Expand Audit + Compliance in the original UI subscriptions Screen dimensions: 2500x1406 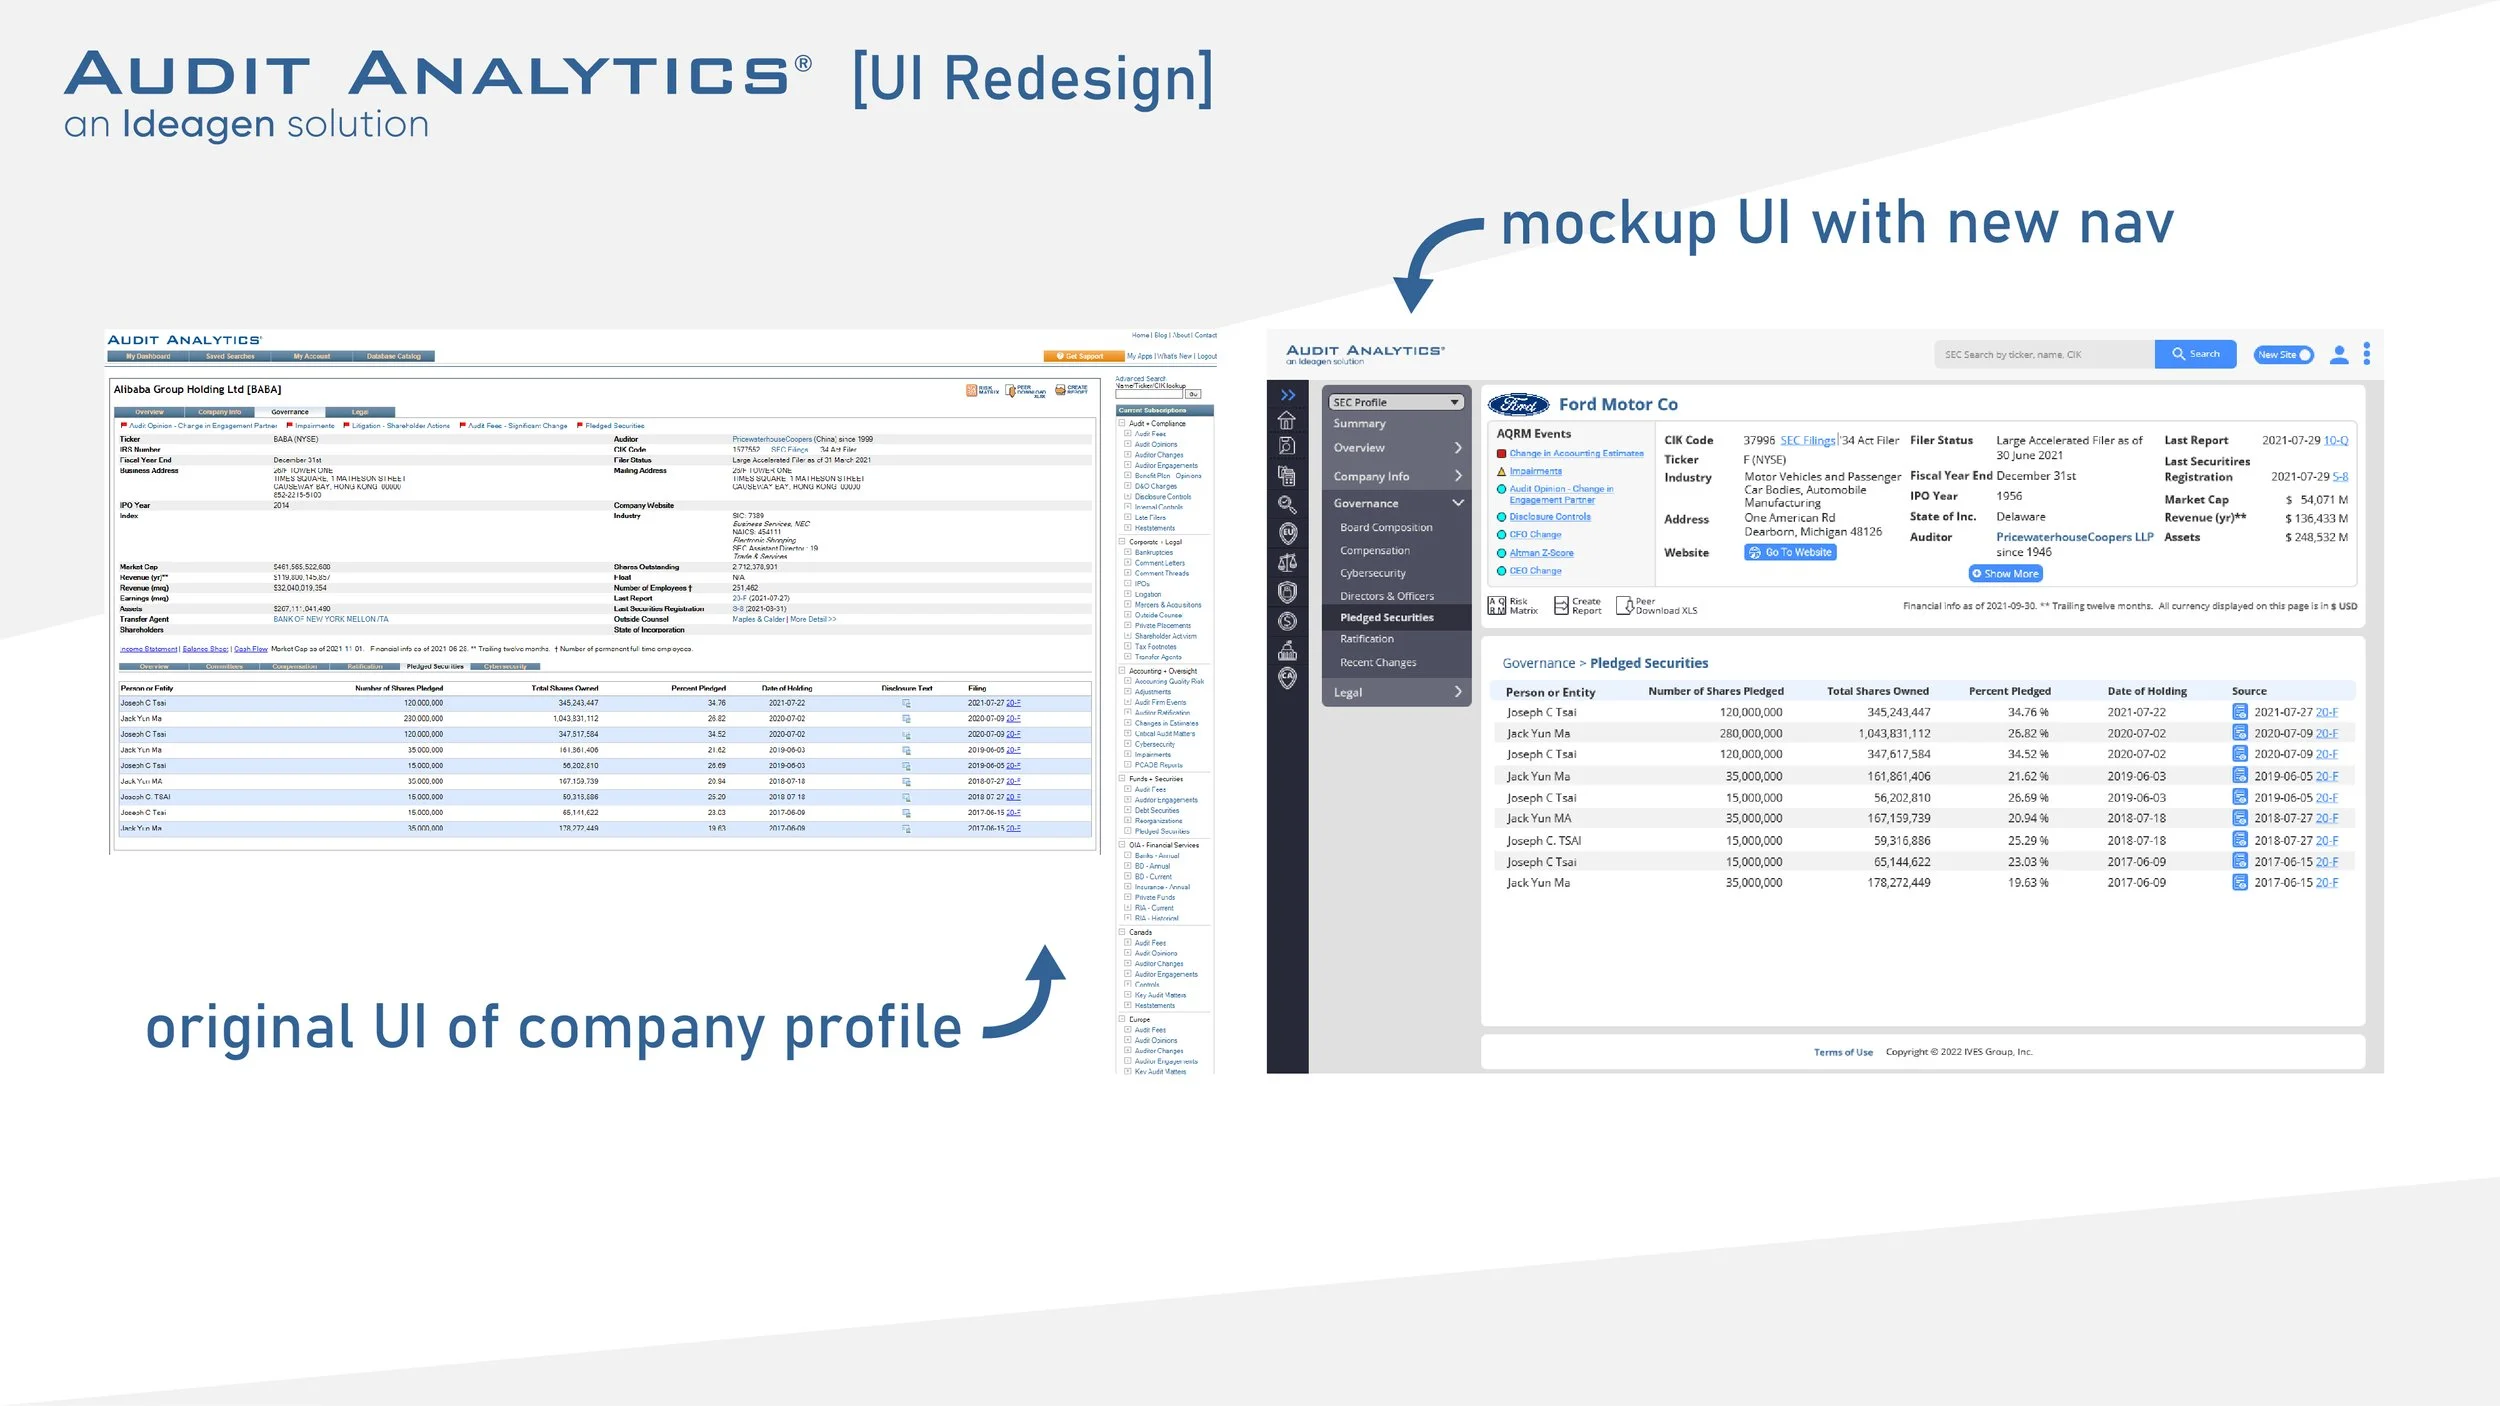(x=1122, y=424)
